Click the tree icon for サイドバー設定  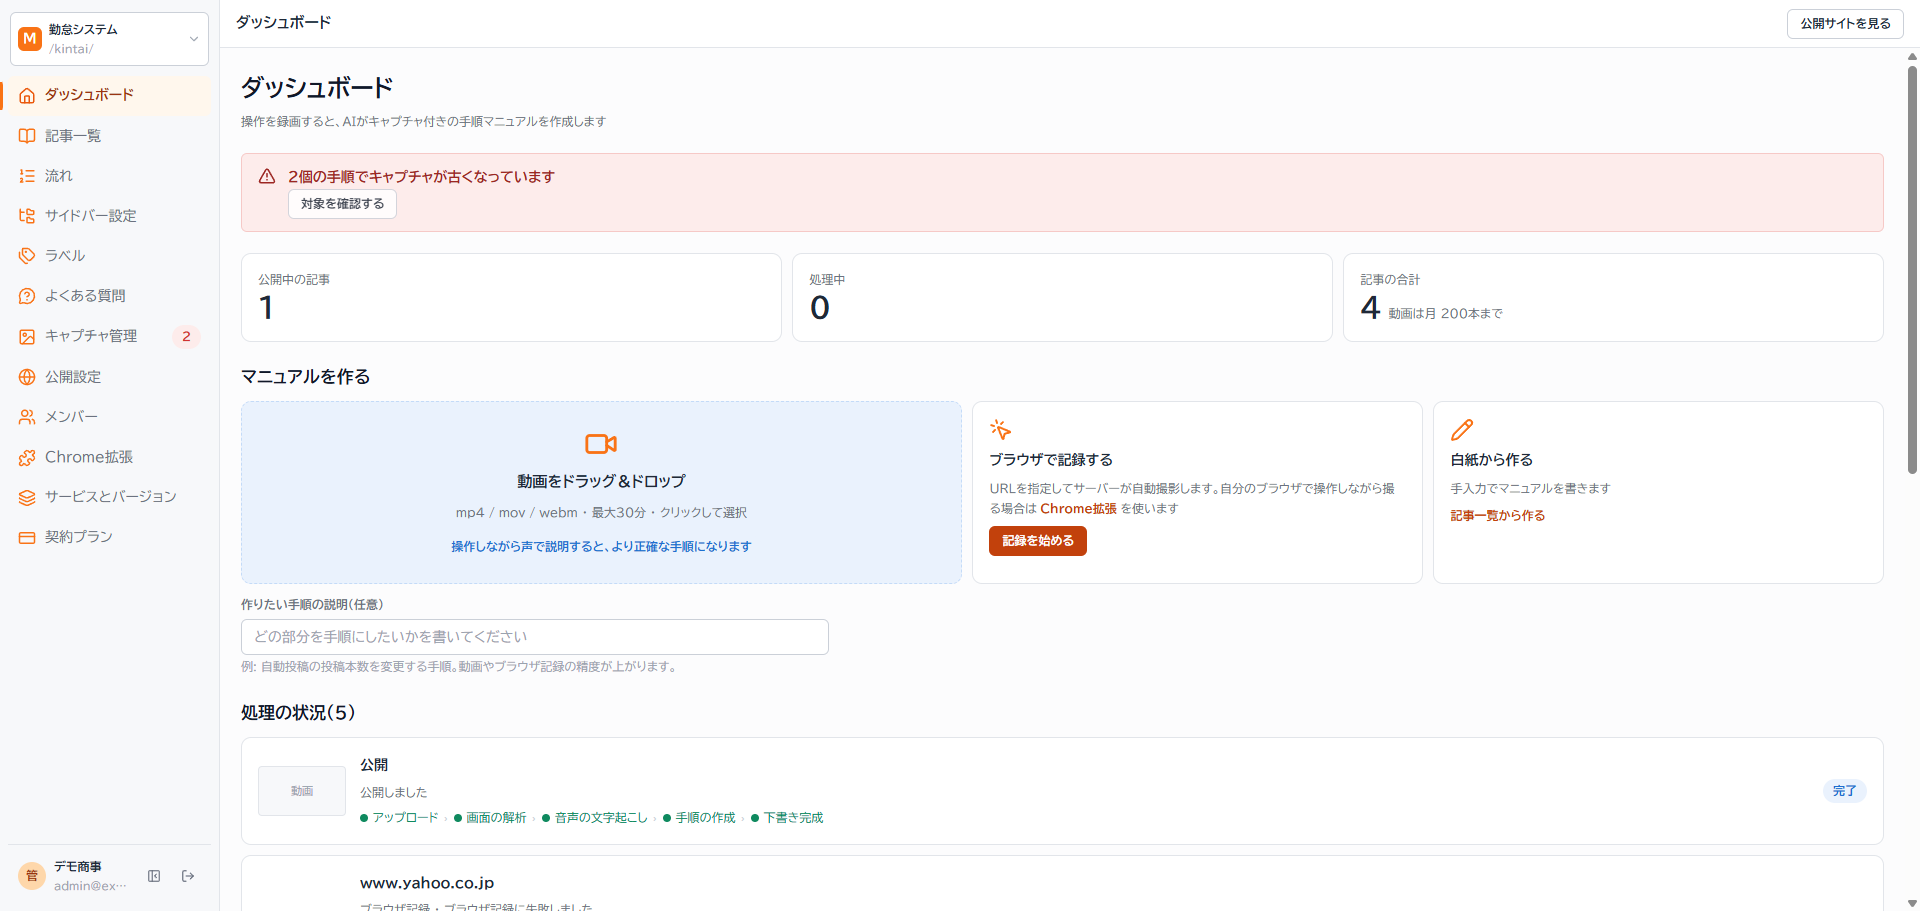(x=27, y=216)
